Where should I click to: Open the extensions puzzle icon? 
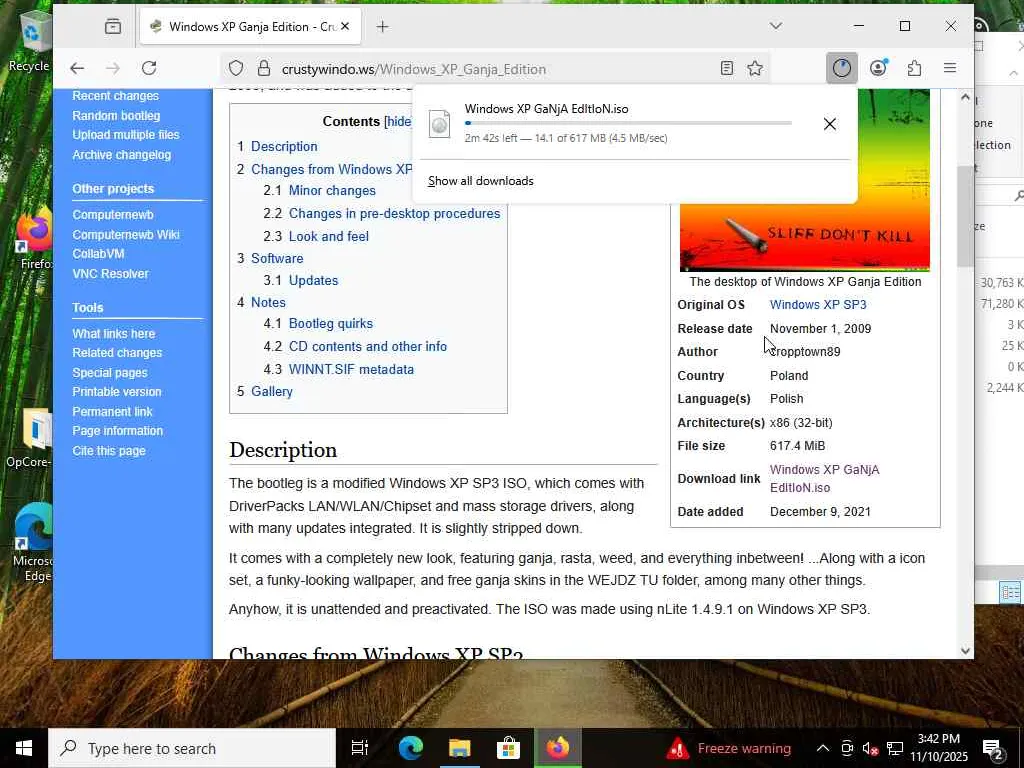tap(914, 68)
